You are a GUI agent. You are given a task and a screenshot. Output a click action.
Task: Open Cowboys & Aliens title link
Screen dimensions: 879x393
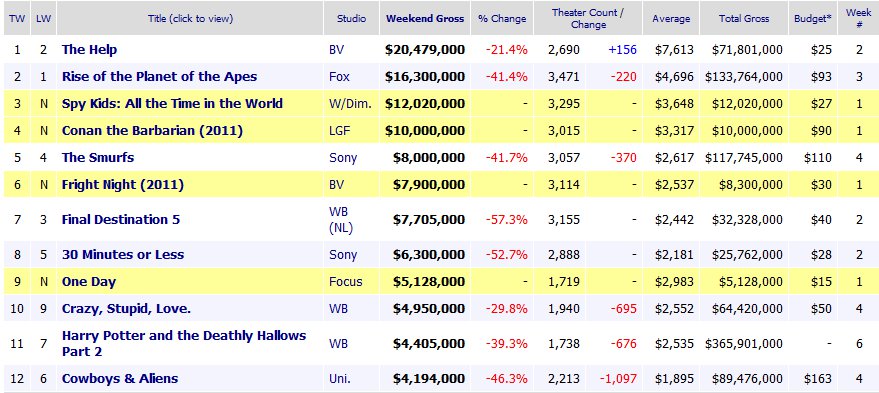coord(119,378)
